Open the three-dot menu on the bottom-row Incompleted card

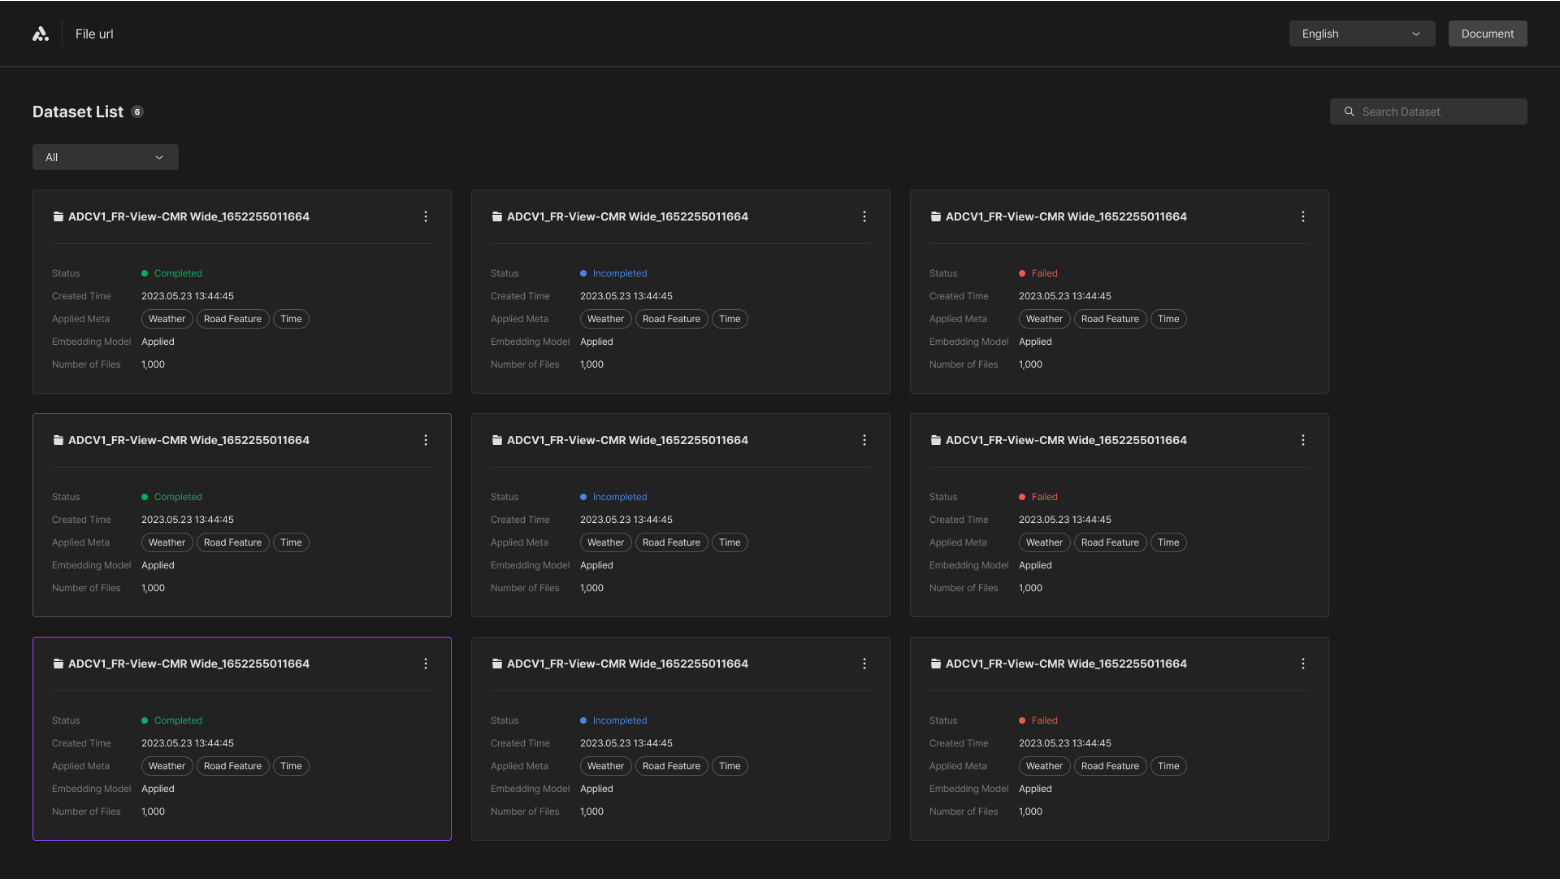tap(865, 664)
